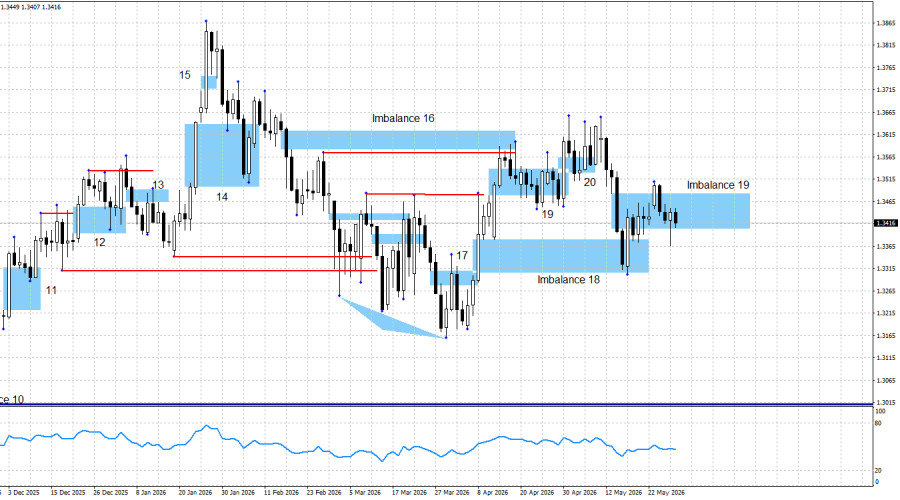Click the "20 Jan 2026" date label
Viewport: 900px width, 500px height.
[195, 493]
